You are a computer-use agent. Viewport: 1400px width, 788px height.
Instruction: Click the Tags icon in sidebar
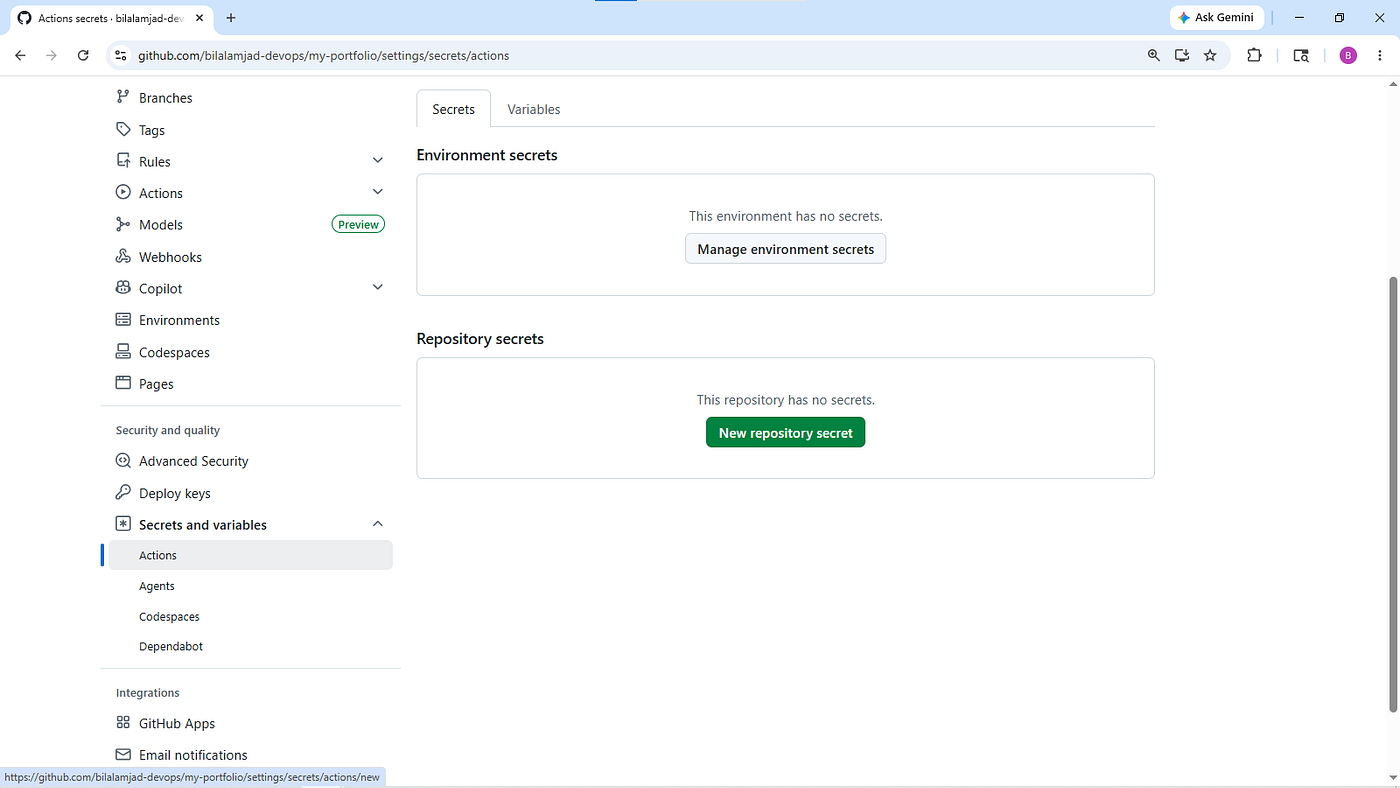pos(123,129)
